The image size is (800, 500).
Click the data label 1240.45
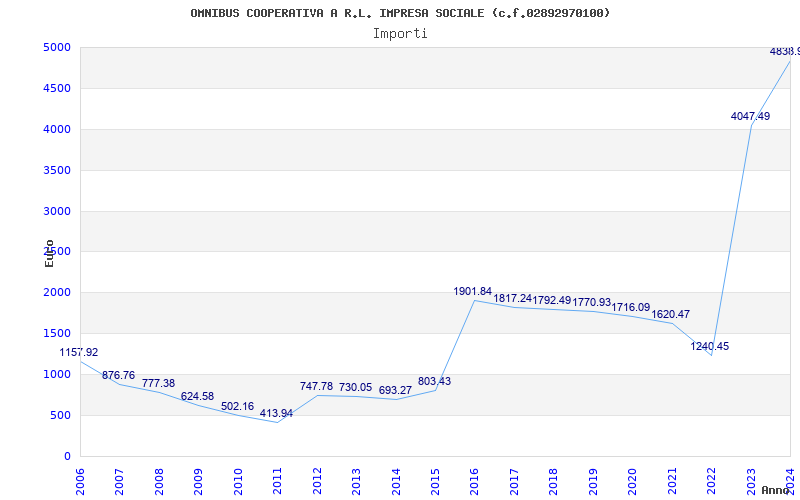710,346
